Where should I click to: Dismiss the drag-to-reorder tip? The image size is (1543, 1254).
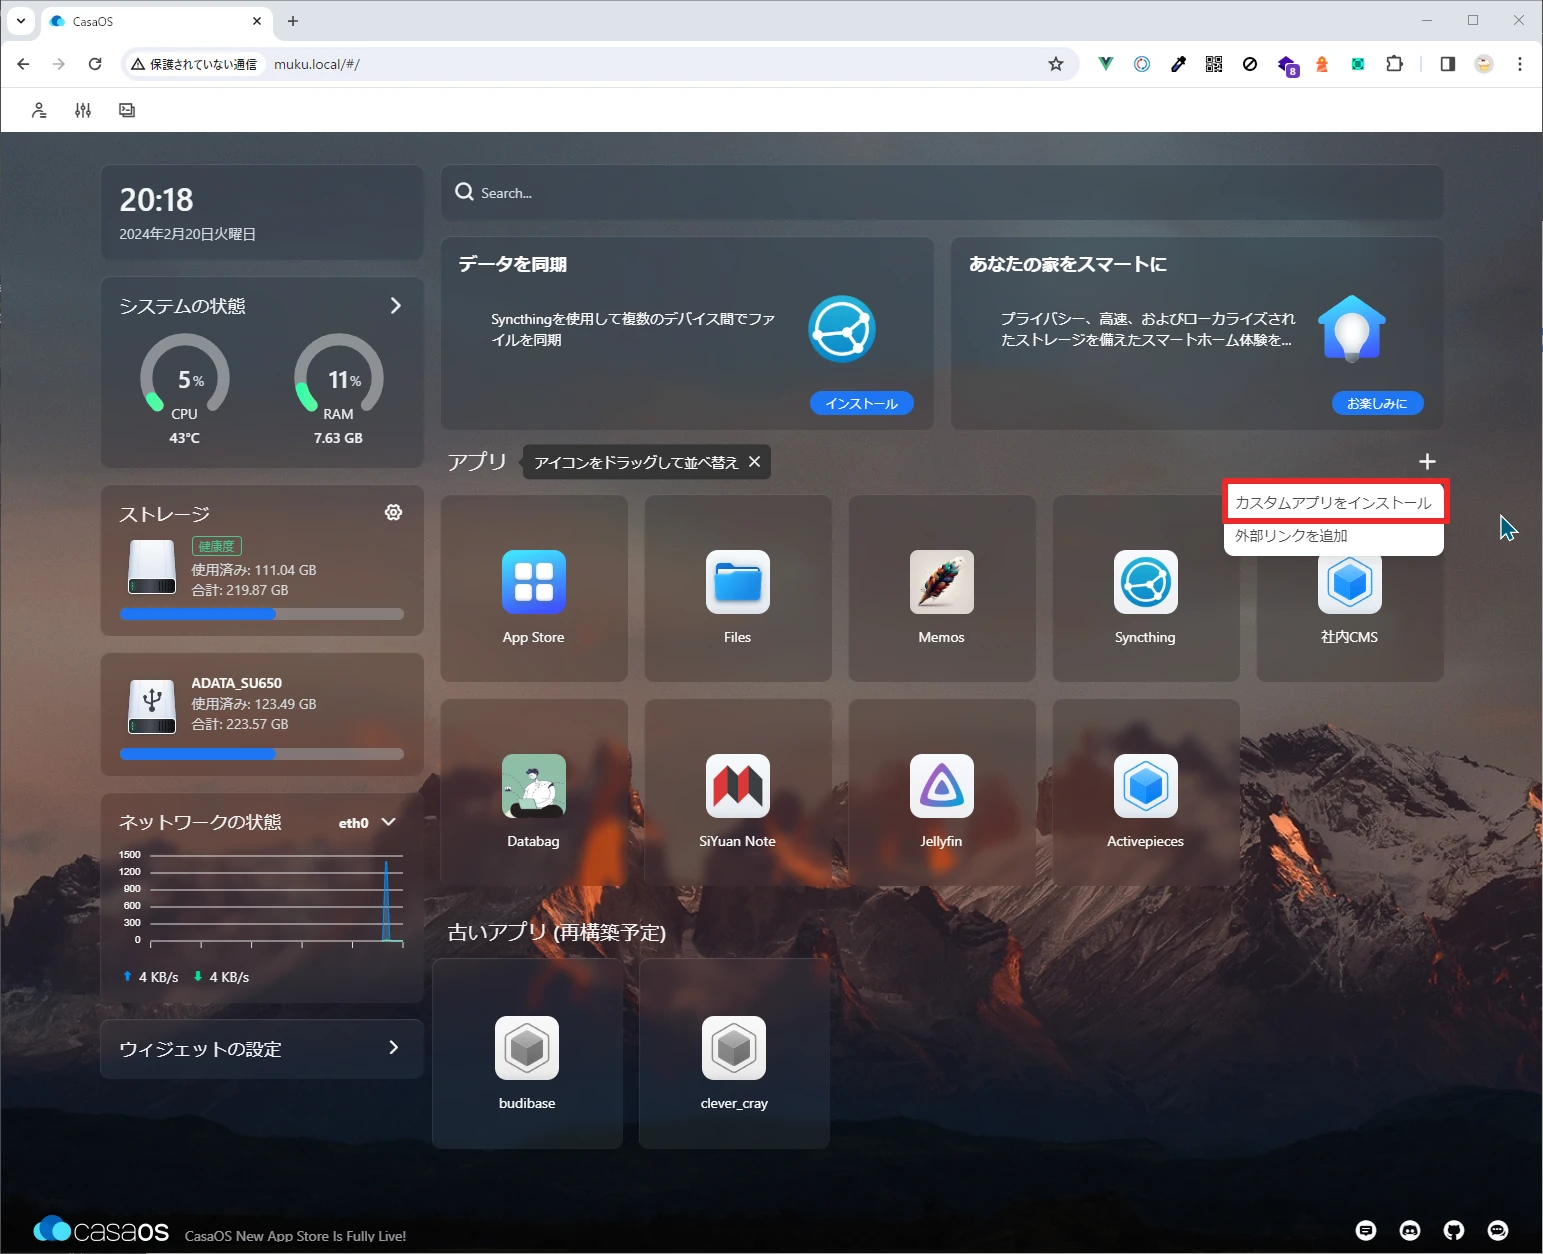pos(755,461)
